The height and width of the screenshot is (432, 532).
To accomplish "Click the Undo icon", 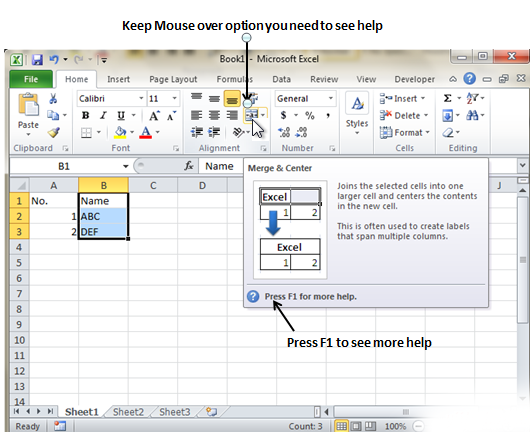I will (x=54, y=60).
